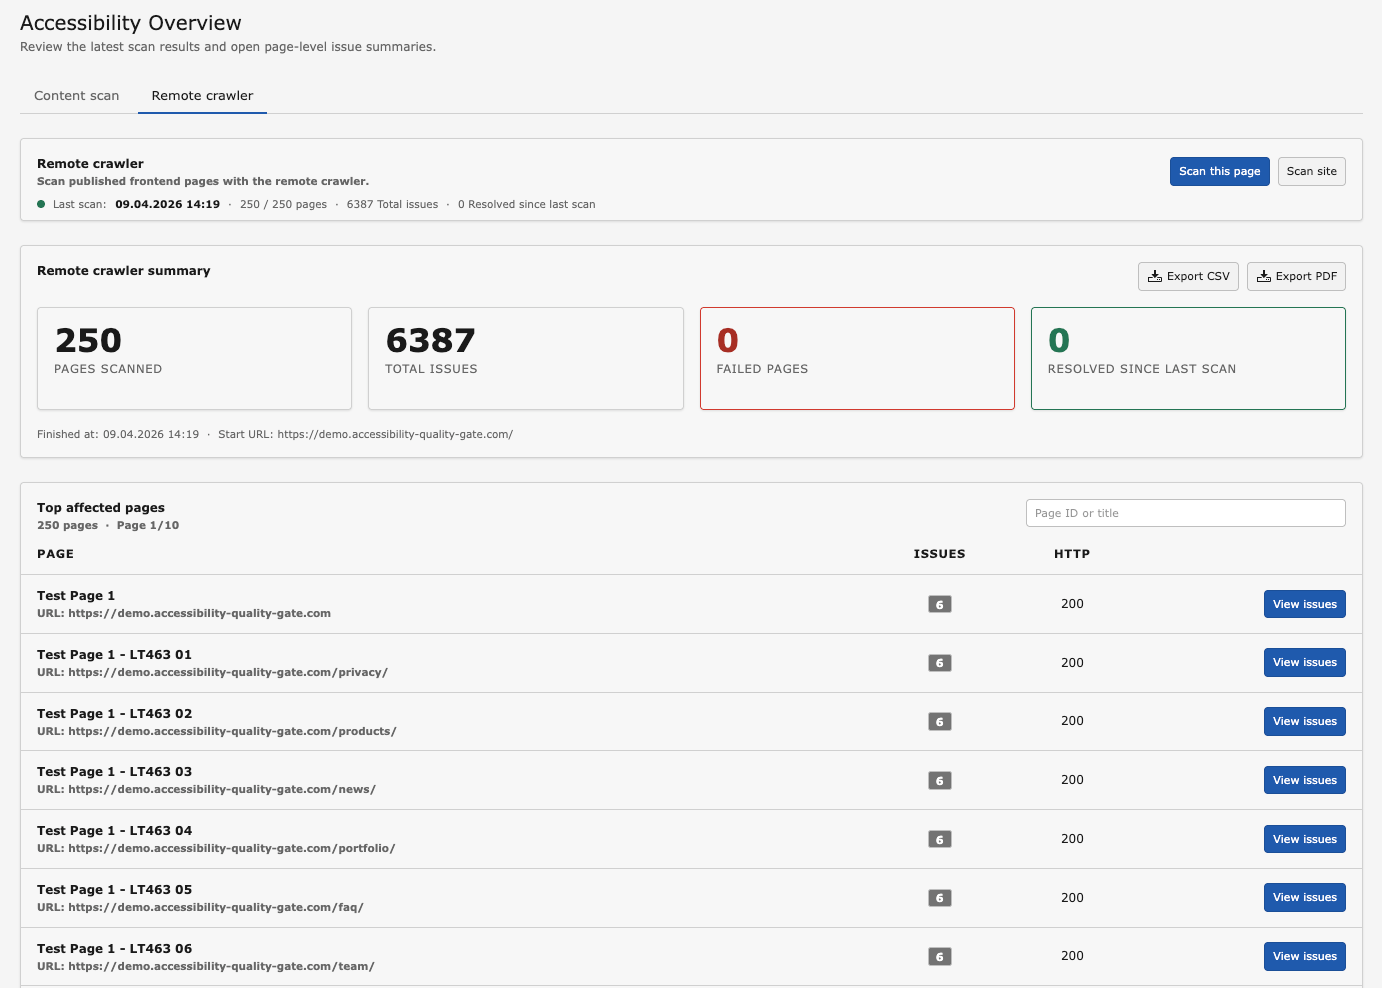The height and width of the screenshot is (988, 1382).
Task: Click the 'Top affected pages' heading
Action: [x=101, y=508]
